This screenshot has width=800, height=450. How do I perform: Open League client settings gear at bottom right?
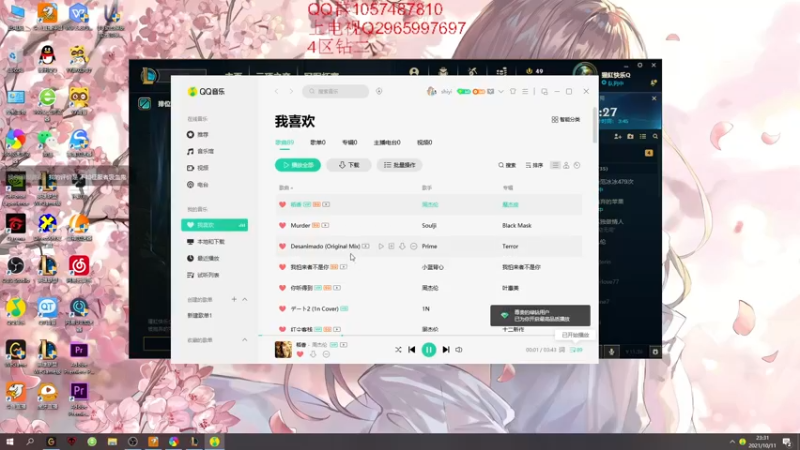click(655, 352)
